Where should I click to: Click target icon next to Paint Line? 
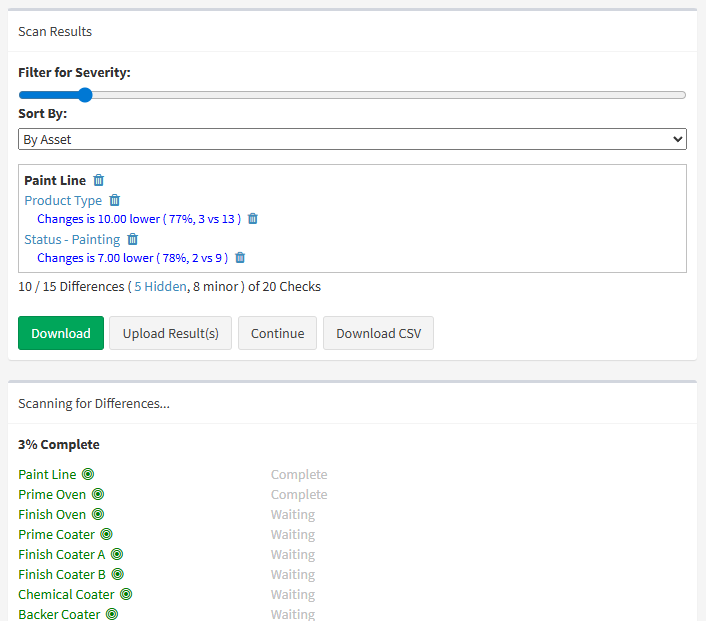point(88,475)
